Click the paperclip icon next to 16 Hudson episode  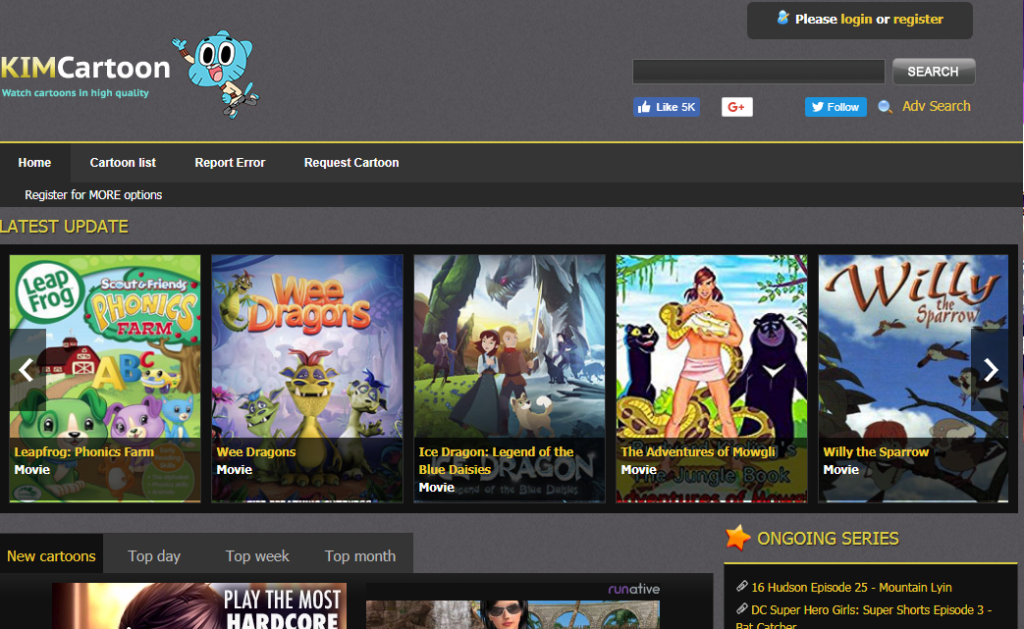[741, 586]
